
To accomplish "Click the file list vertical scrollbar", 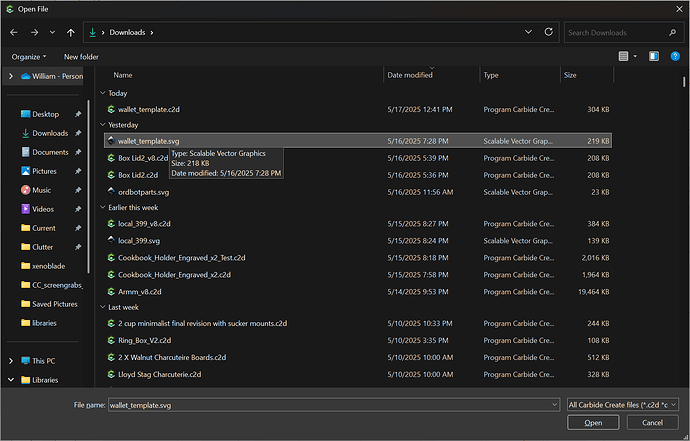I will click(x=684, y=82).
